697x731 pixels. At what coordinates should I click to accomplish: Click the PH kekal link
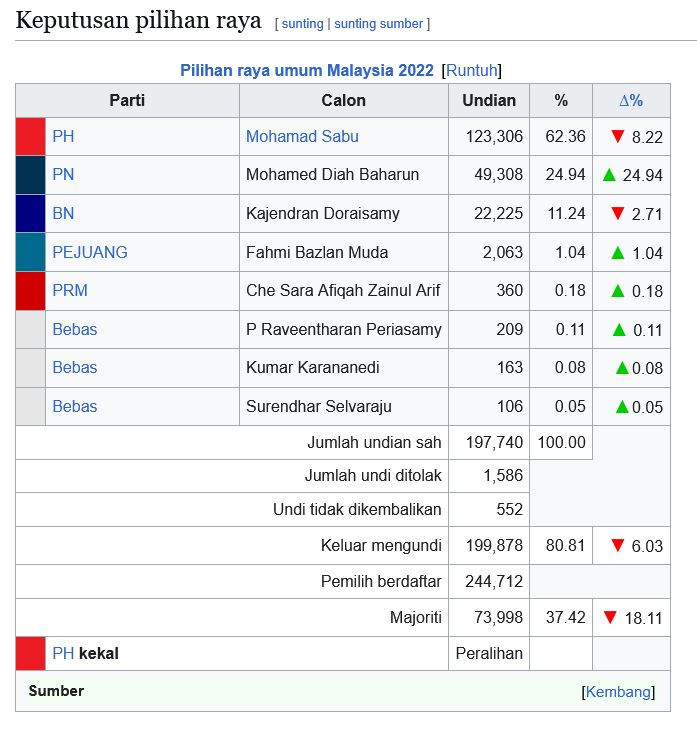click(x=63, y=653)
